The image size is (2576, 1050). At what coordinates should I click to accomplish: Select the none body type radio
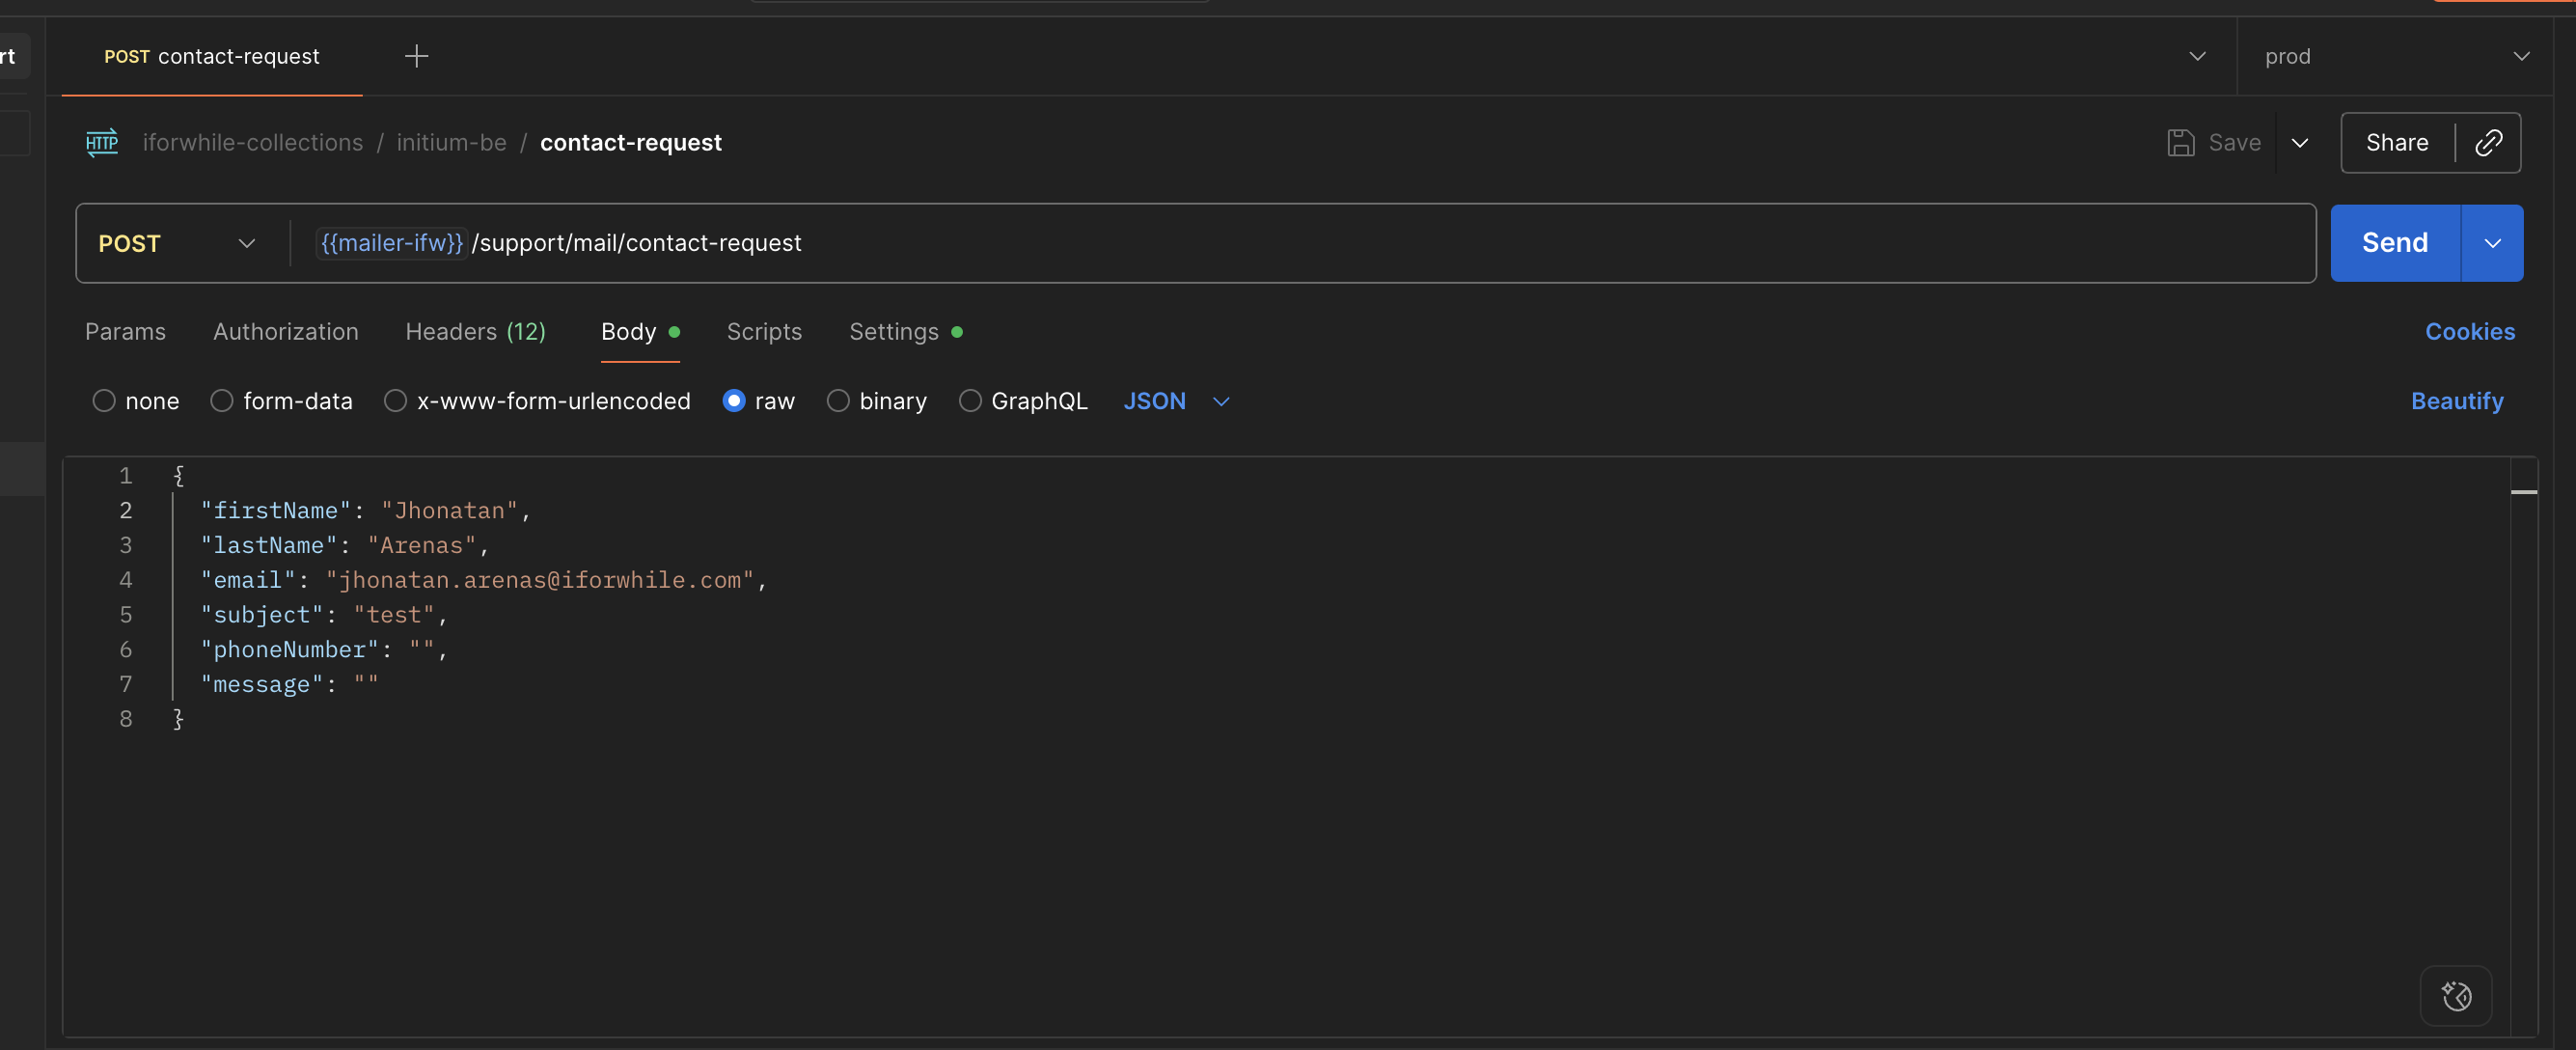point(104,401)
